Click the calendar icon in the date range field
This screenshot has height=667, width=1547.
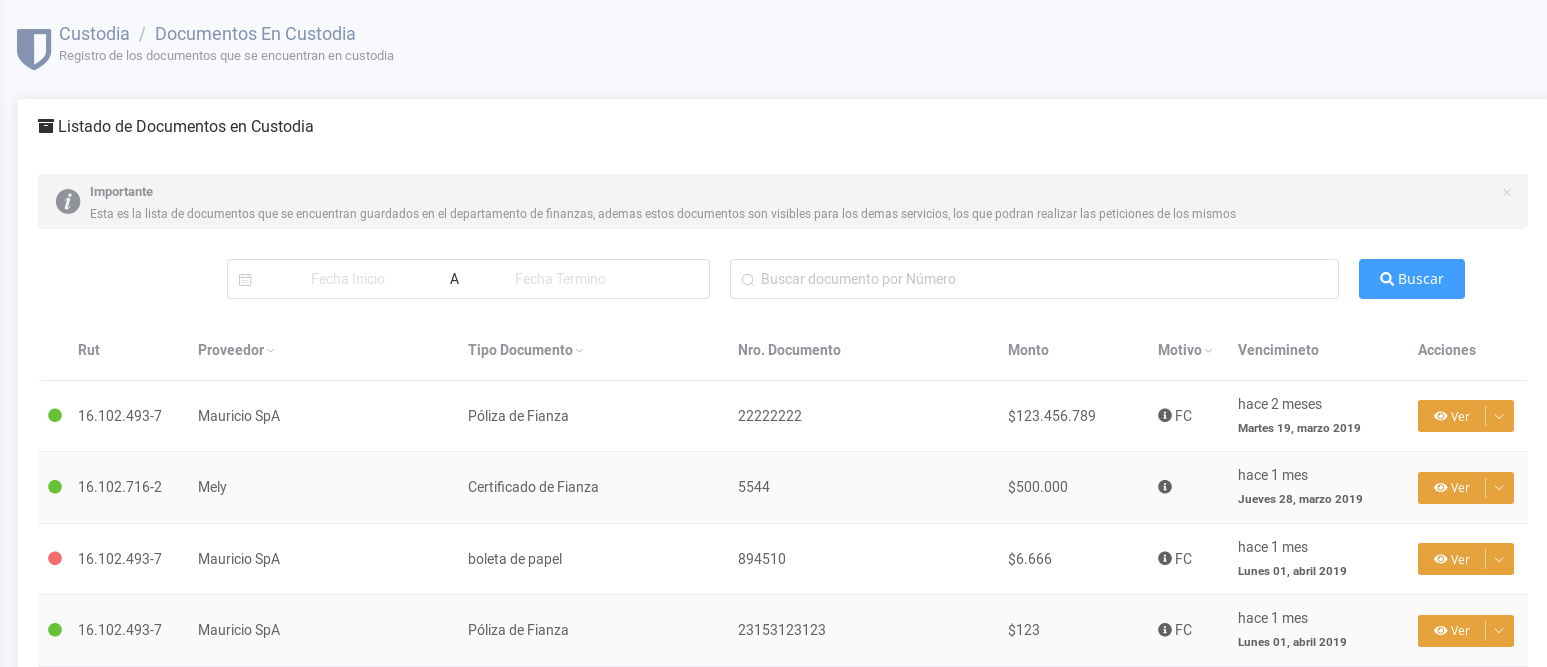pos(245,280)
